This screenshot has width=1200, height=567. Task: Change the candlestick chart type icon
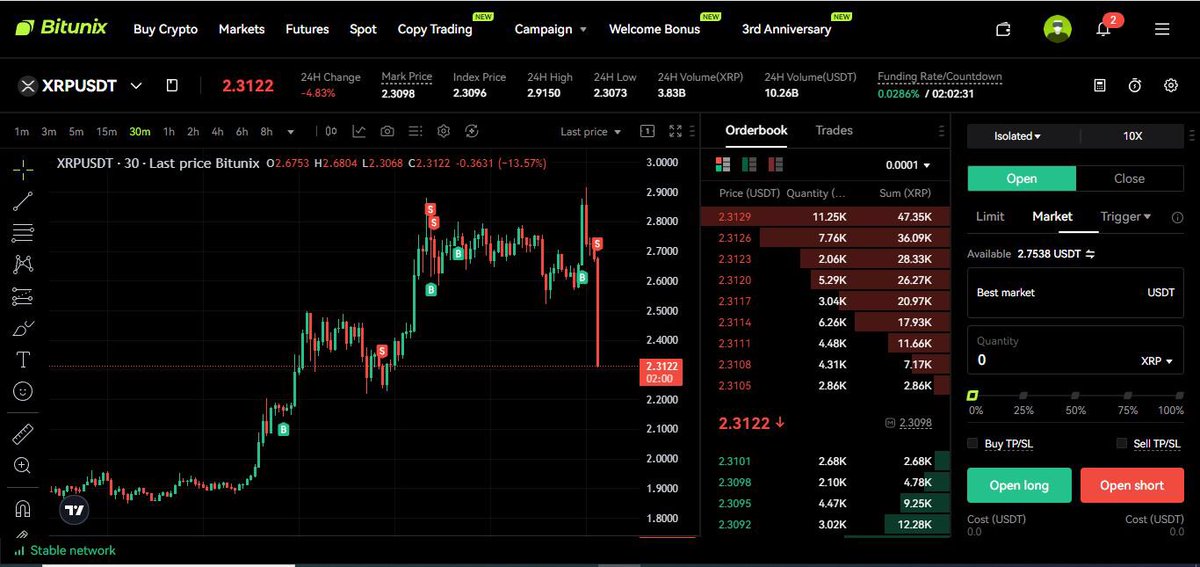click(331, 131)
